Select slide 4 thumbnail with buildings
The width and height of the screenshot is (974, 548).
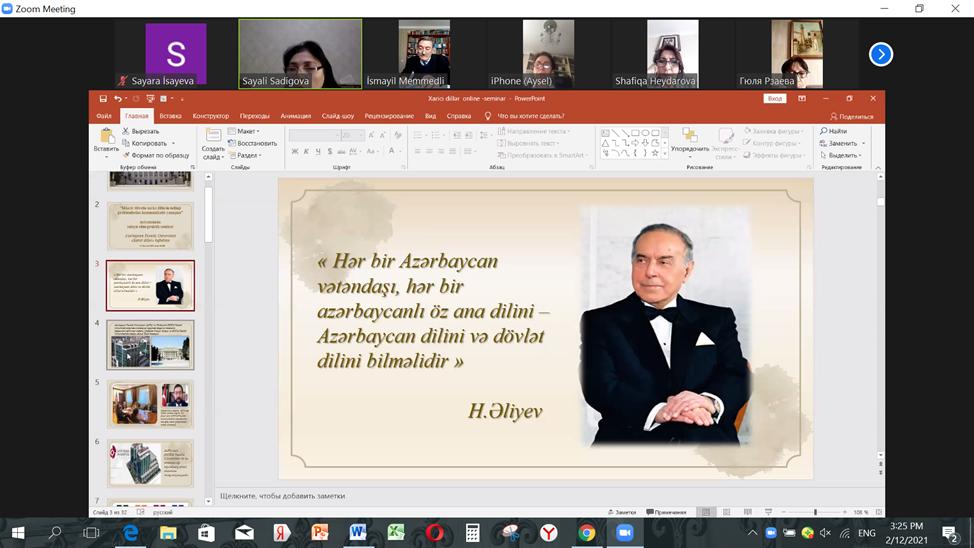click(150, 345)
